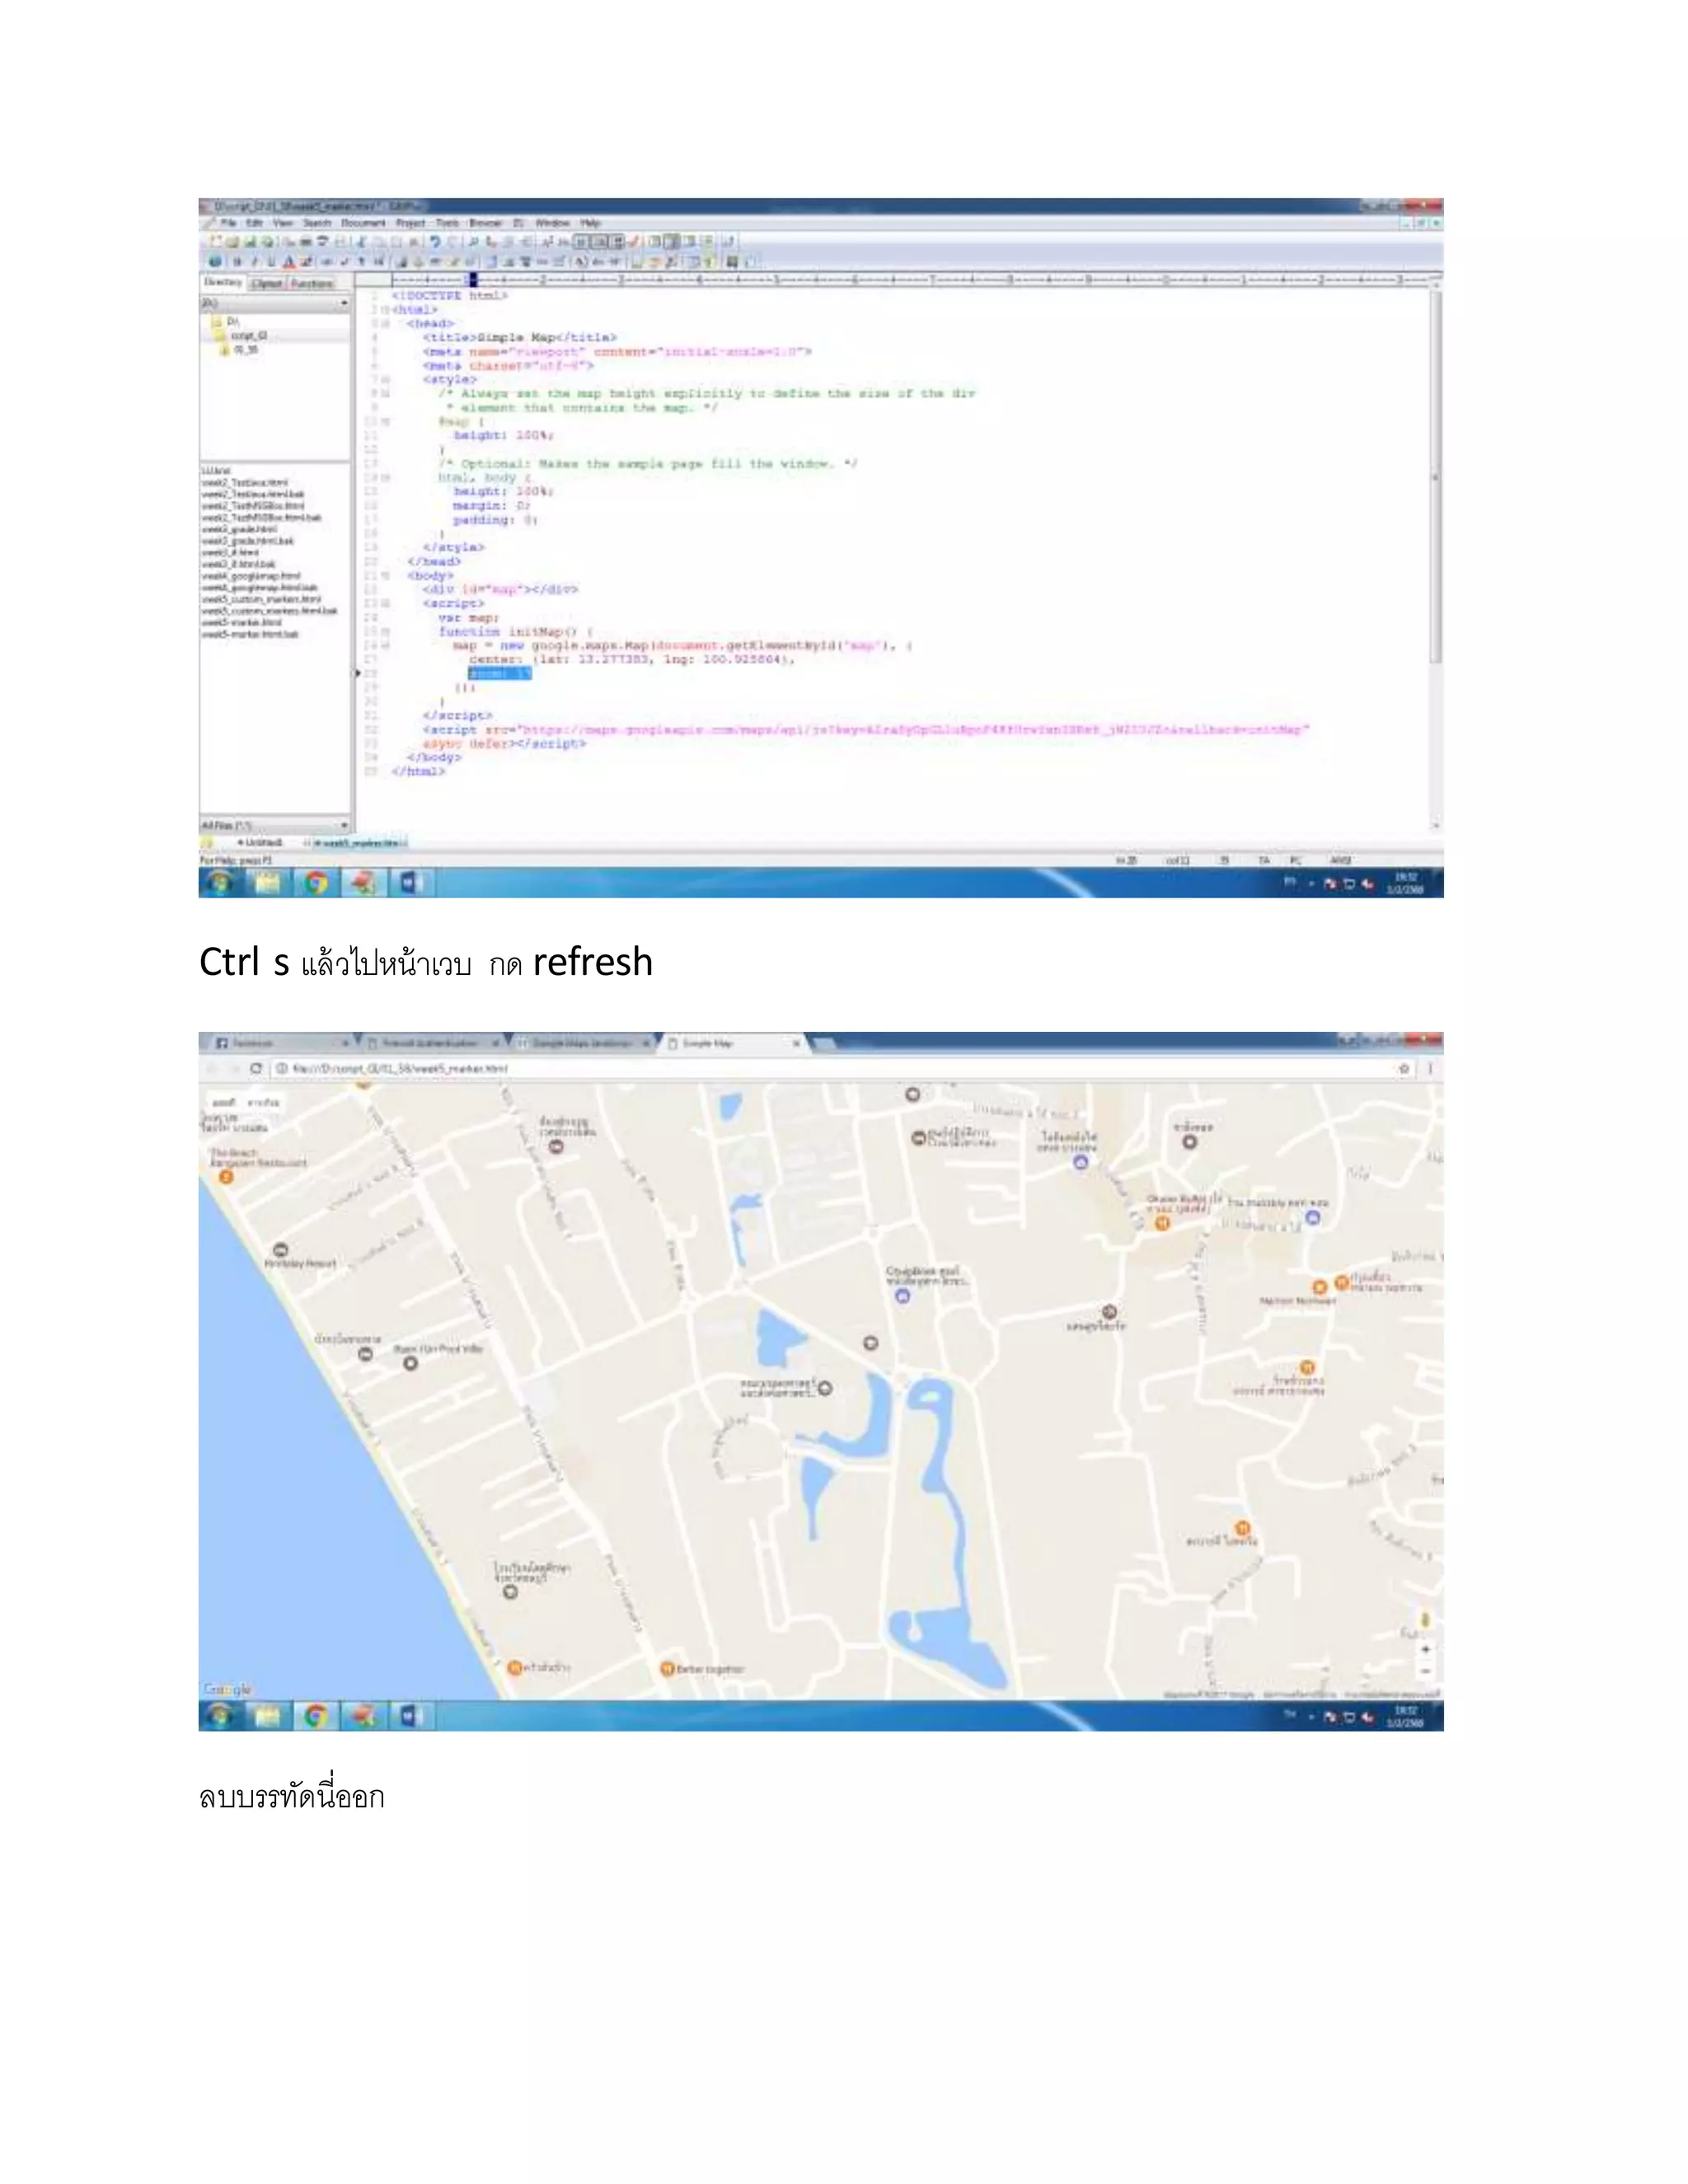
Task: Open the Window menu in EditPlus
Action: point(553,223)
